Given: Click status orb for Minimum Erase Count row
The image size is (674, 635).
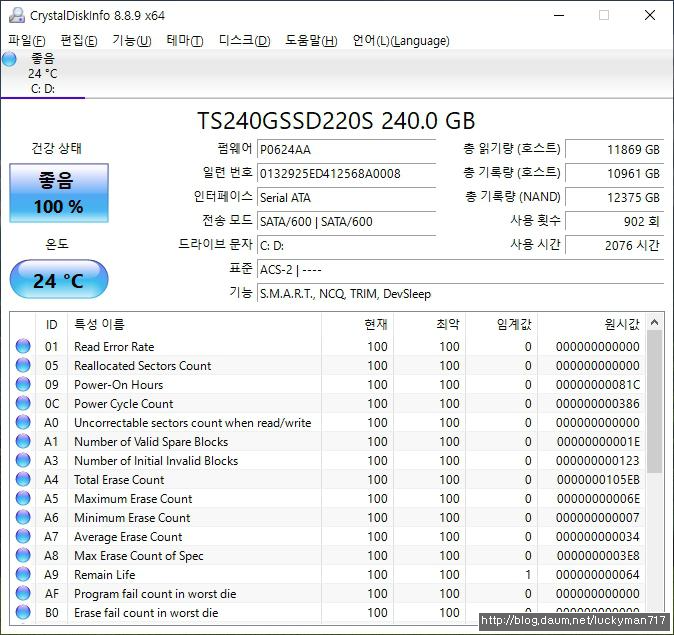Looking at the screenshot, I should click(x=23, y=517).
